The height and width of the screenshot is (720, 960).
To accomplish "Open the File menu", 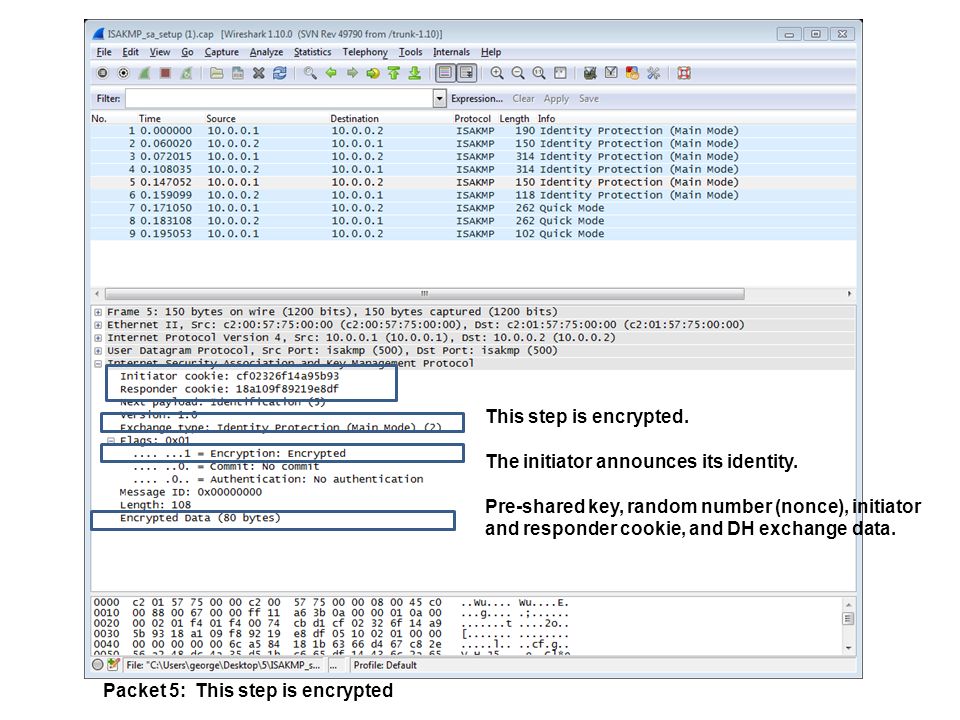I will tap(104, 52).
